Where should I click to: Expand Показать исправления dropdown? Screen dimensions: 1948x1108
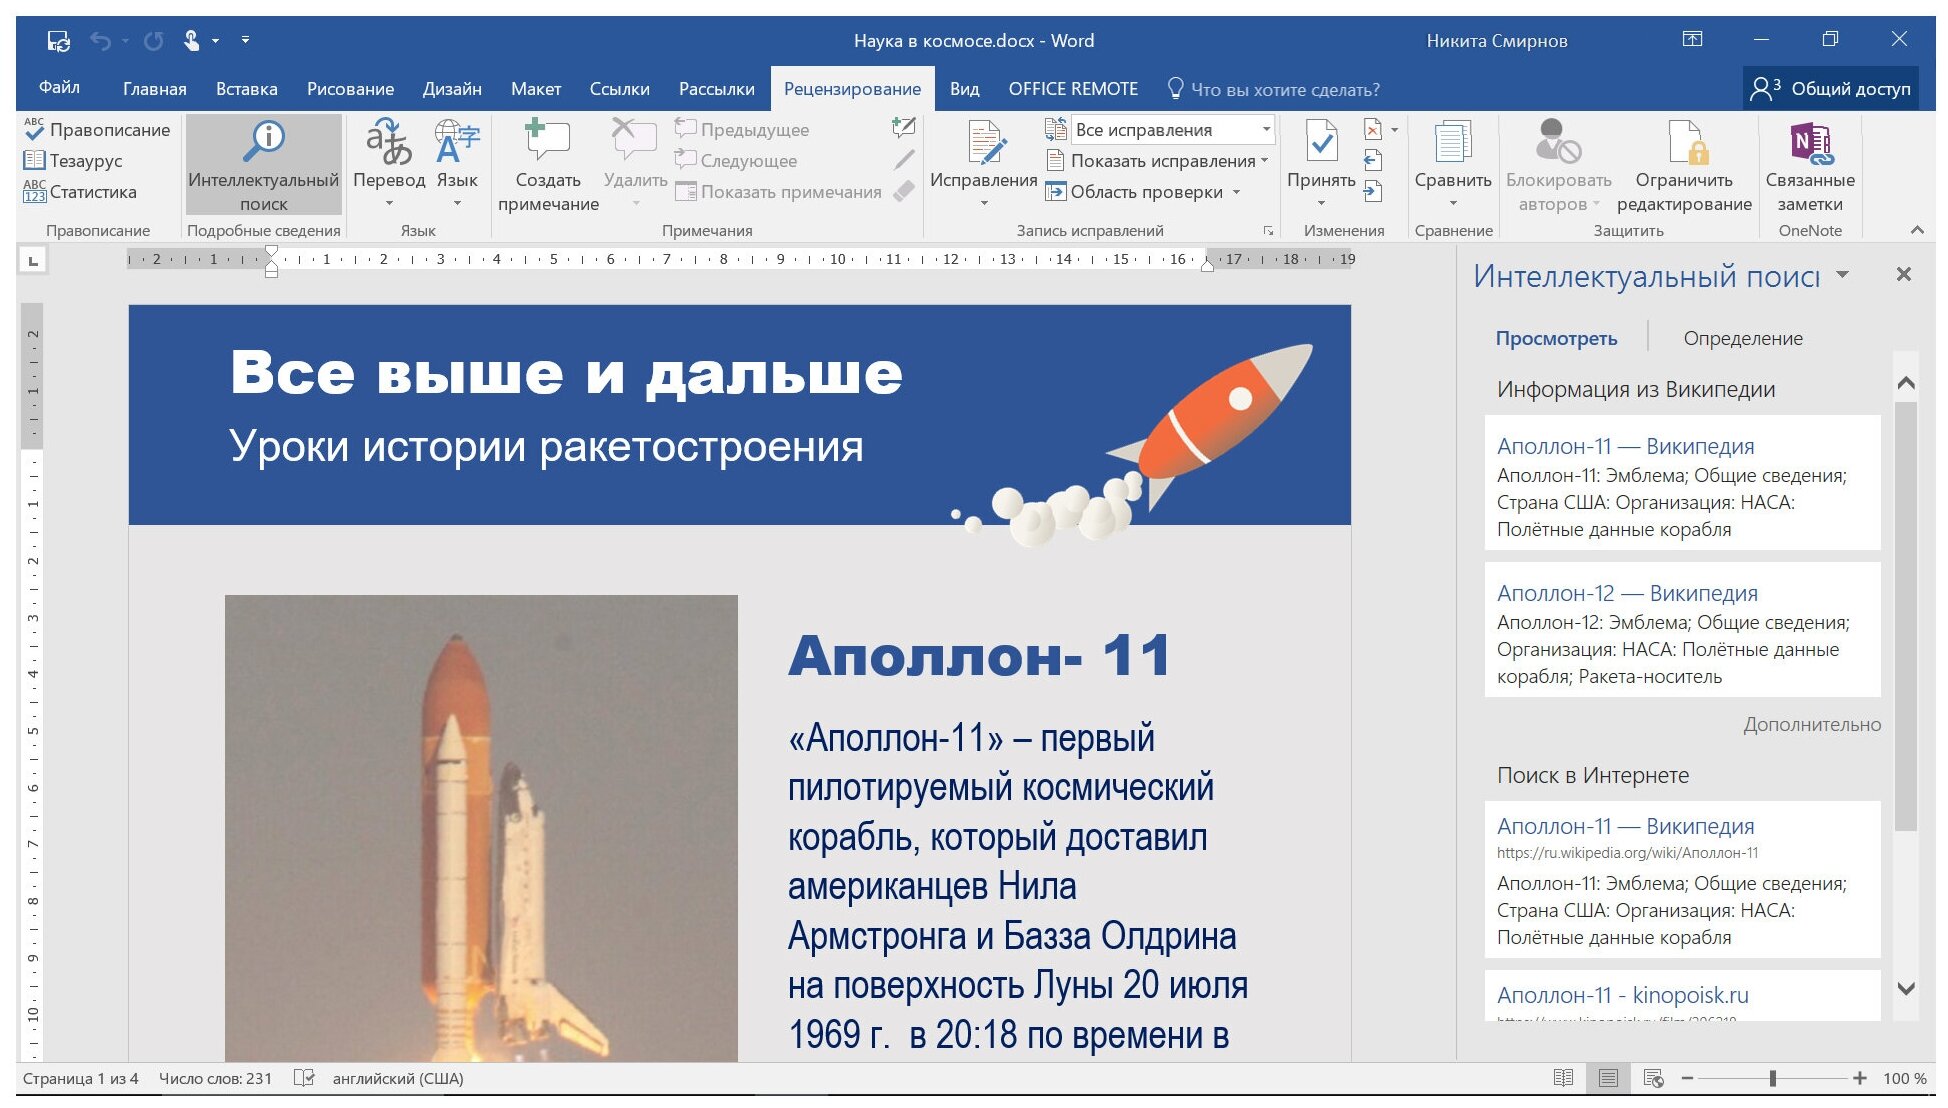point(1264,161)
